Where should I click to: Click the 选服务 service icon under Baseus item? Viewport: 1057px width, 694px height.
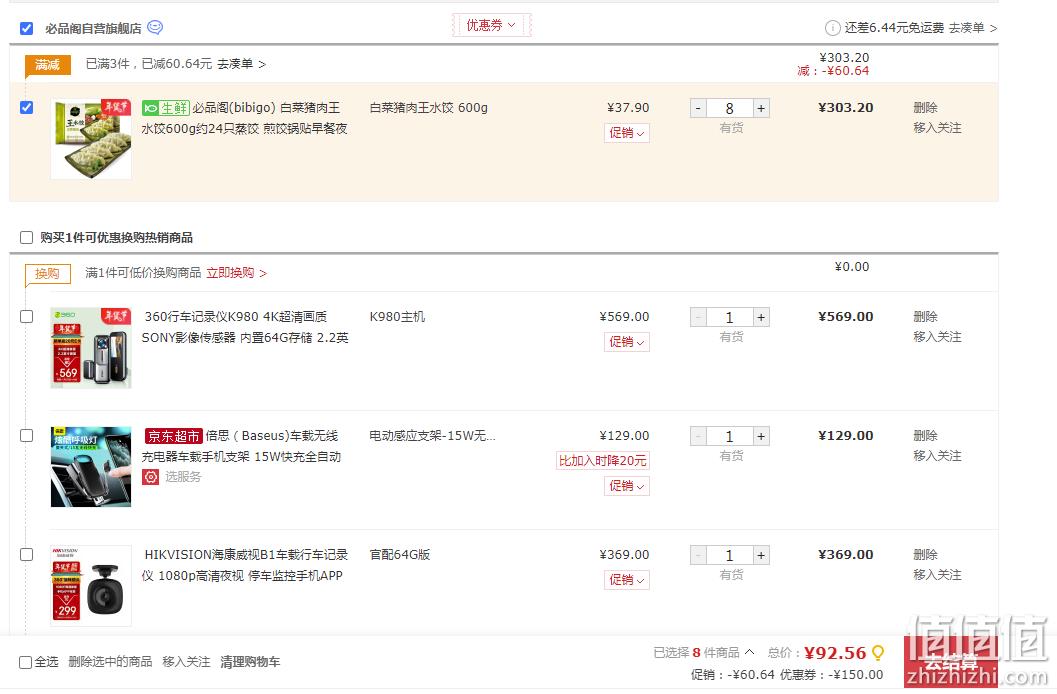coord(150,477)
